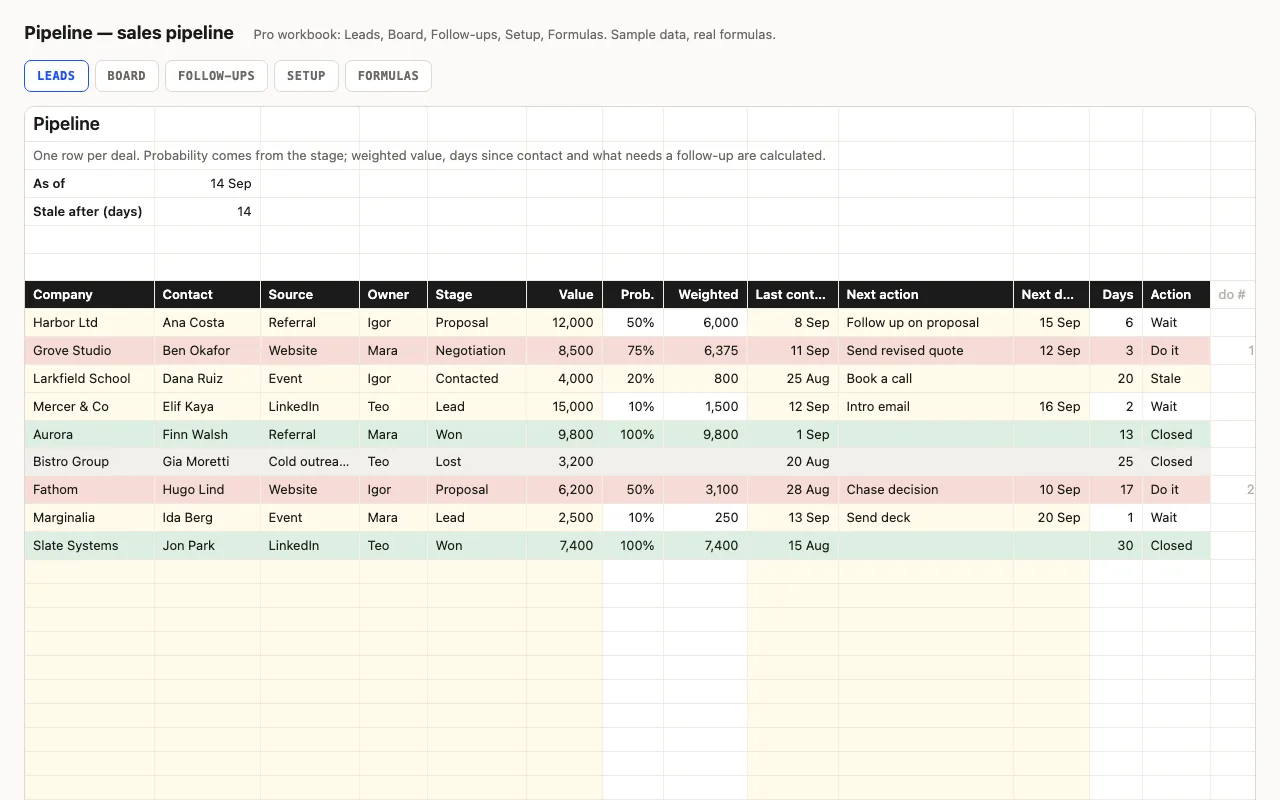
Task: Select the Marginalia company cell
Action: click(90, 518)
